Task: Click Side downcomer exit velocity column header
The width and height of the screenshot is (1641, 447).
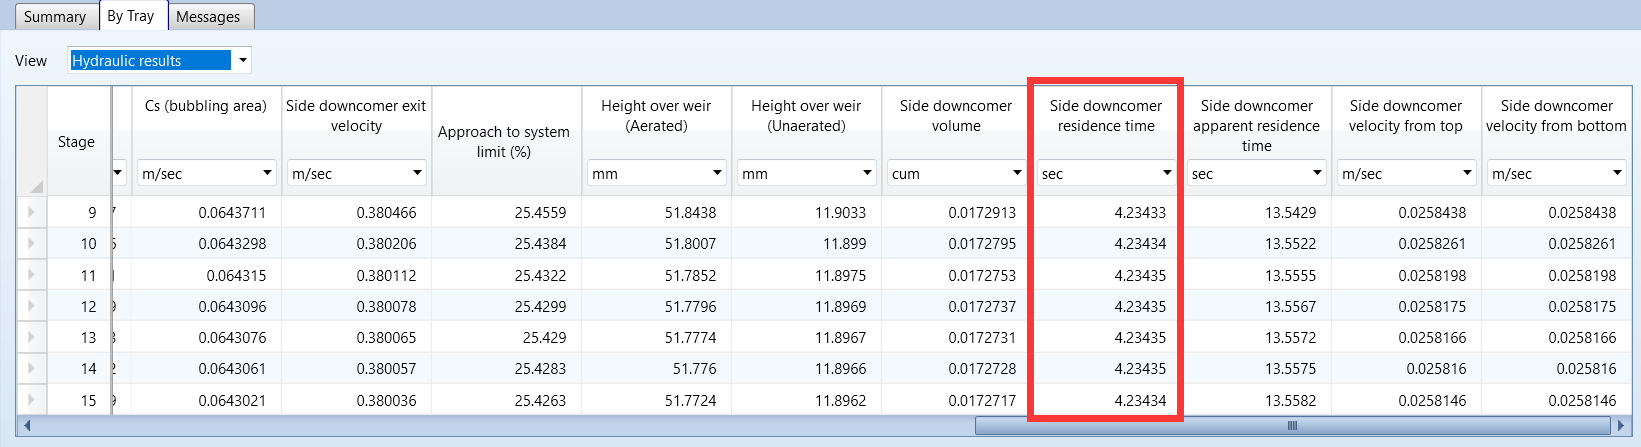Action: pyautogui.click(x=356, y=116)
